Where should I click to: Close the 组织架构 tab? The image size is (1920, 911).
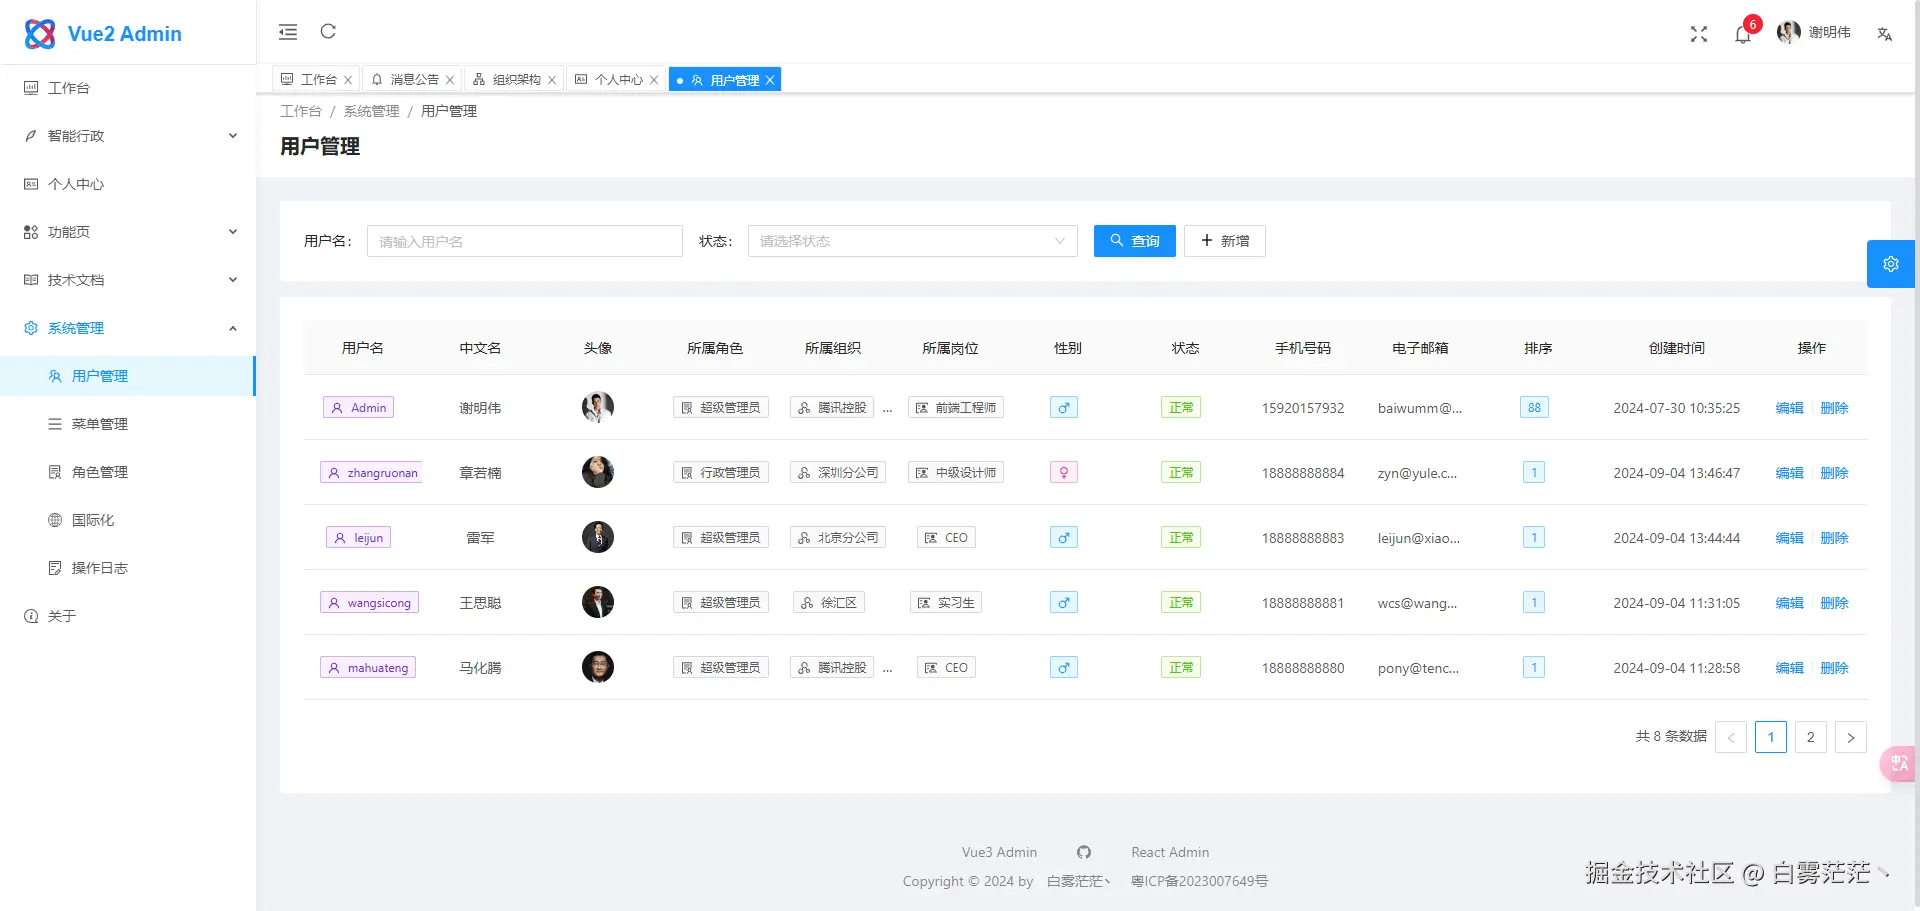click(x=552, y=80)
